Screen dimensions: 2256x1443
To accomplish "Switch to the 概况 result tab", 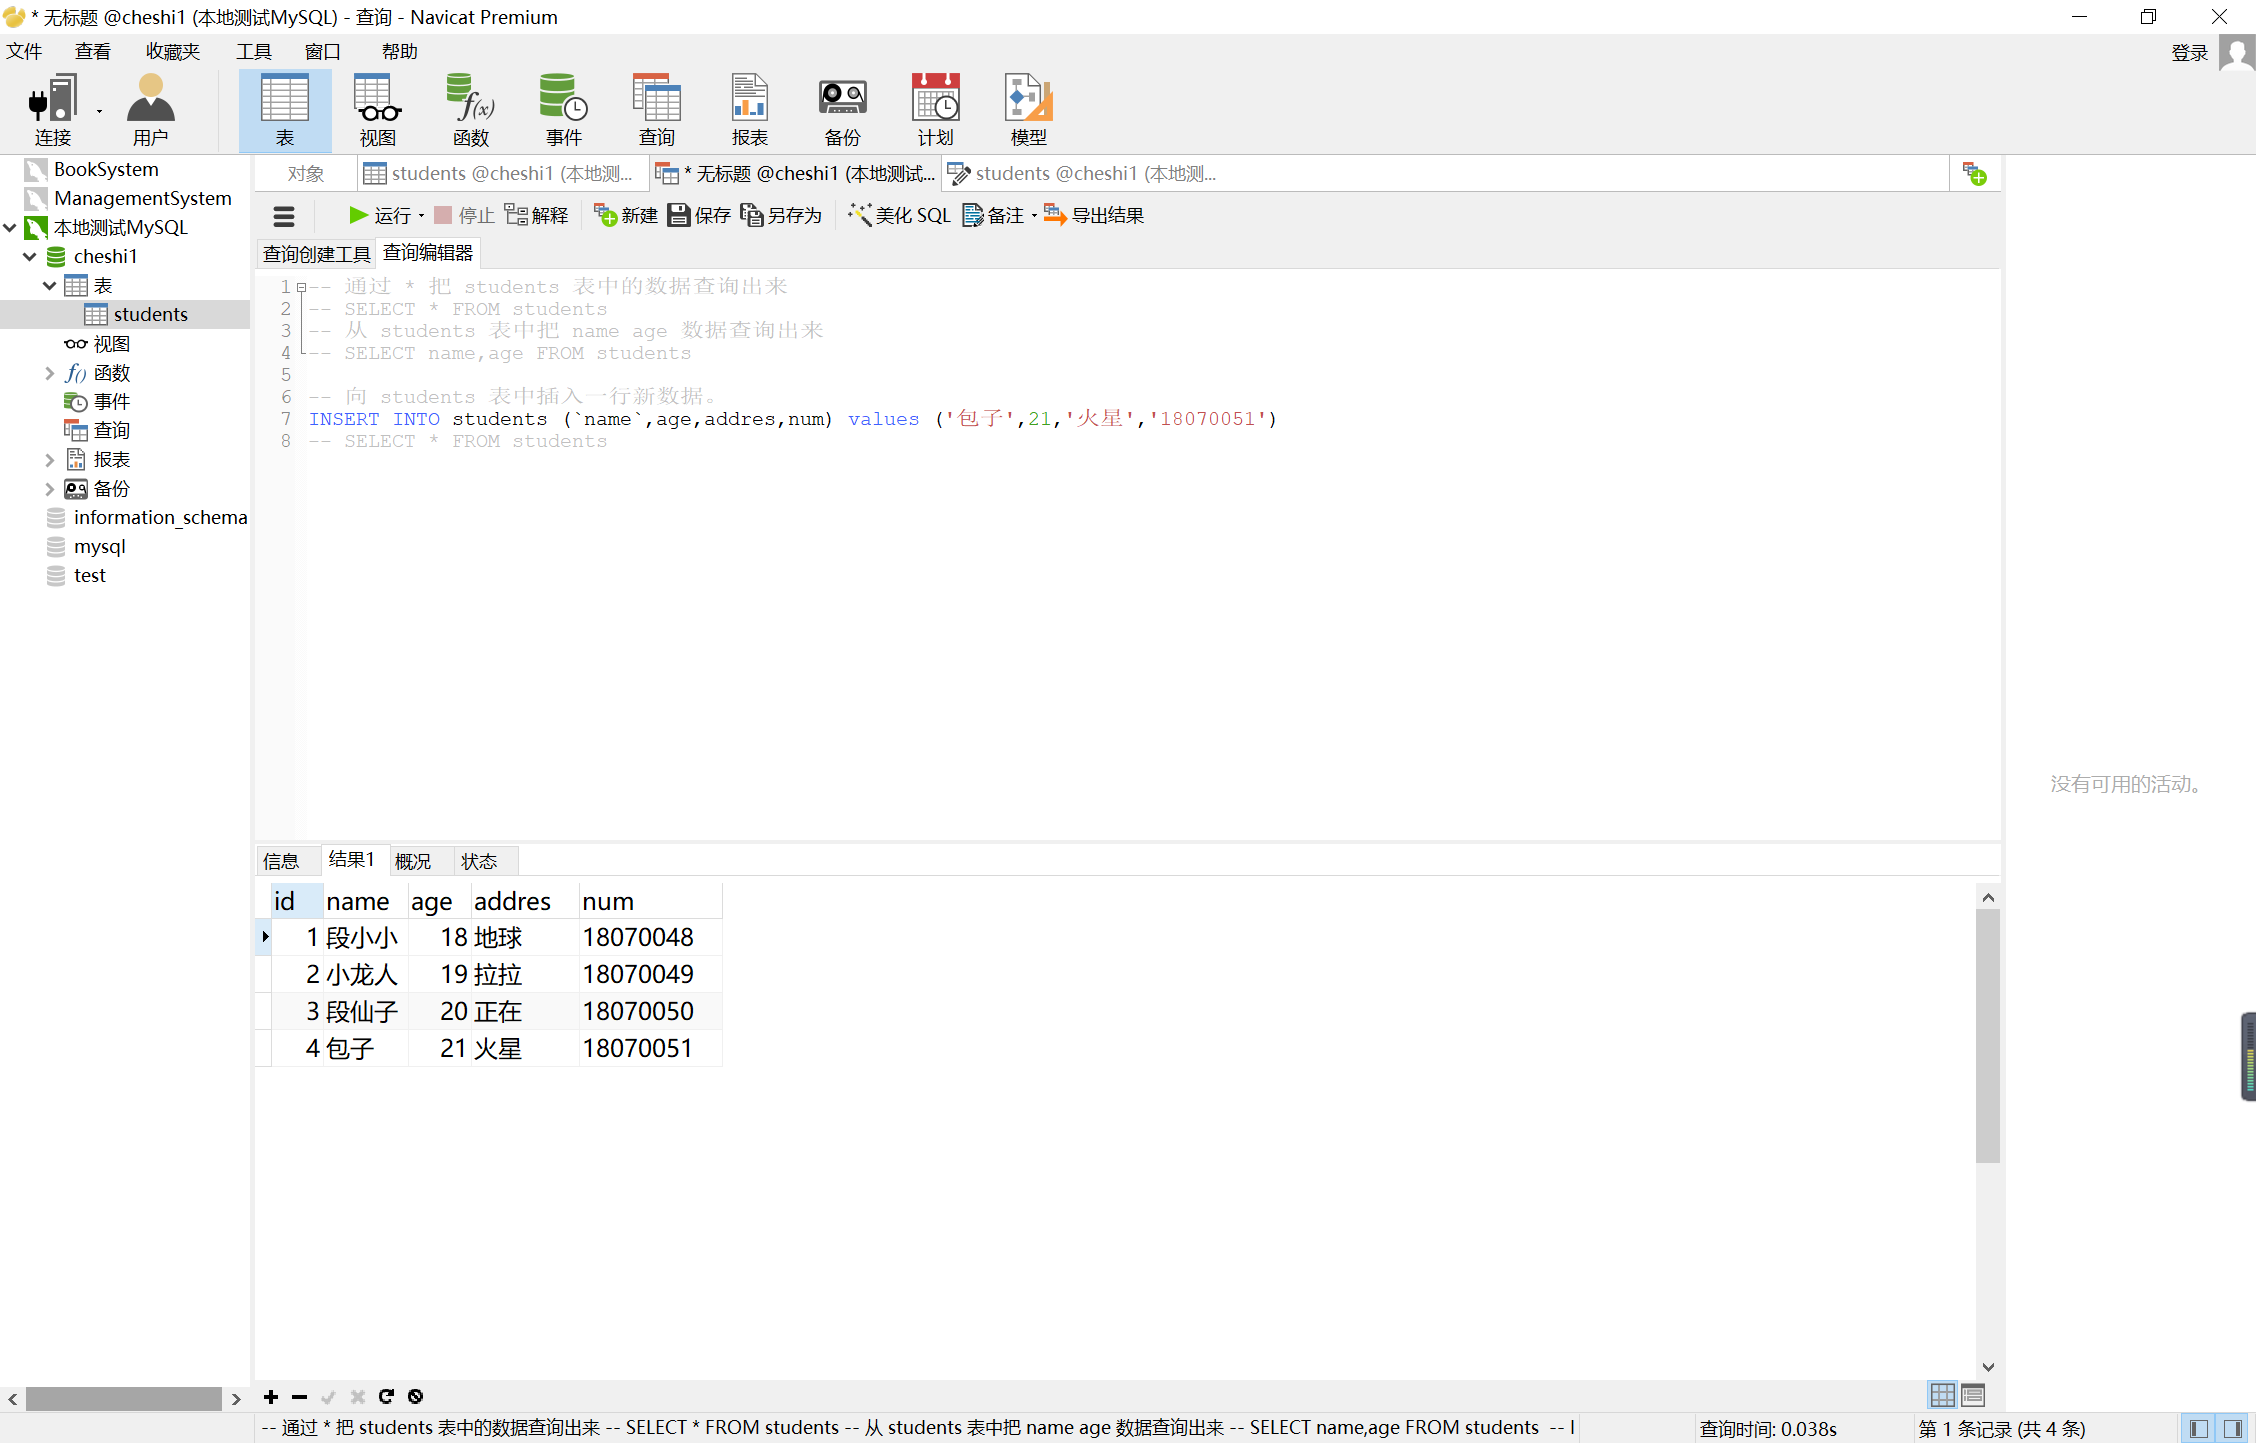I will click(x=413, y=861).
